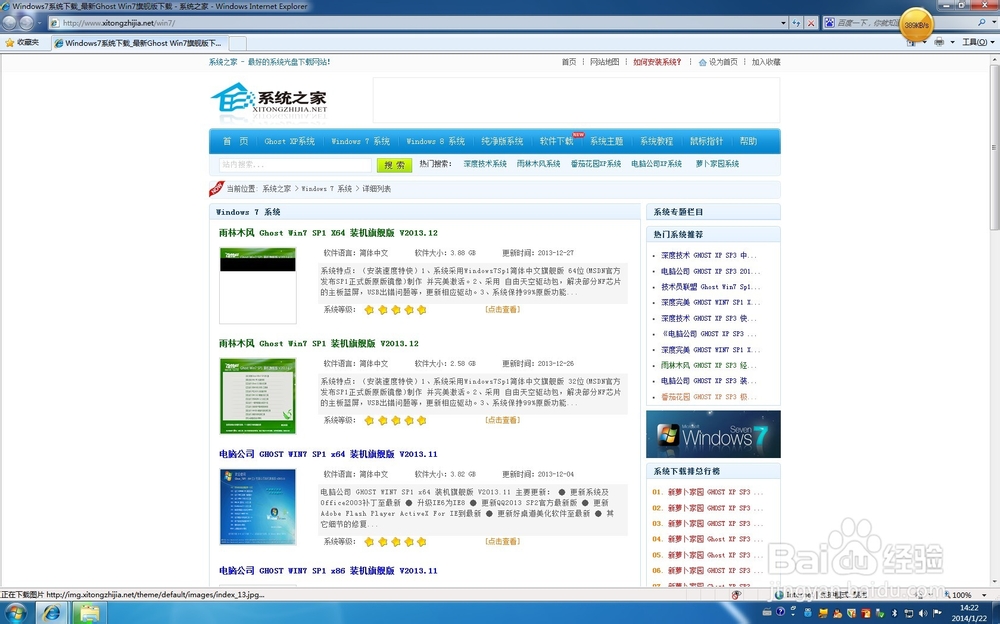Click the popup blocker icon in the status bar
The width and height of the screenshot is (1000, 624).
(737, 594)
